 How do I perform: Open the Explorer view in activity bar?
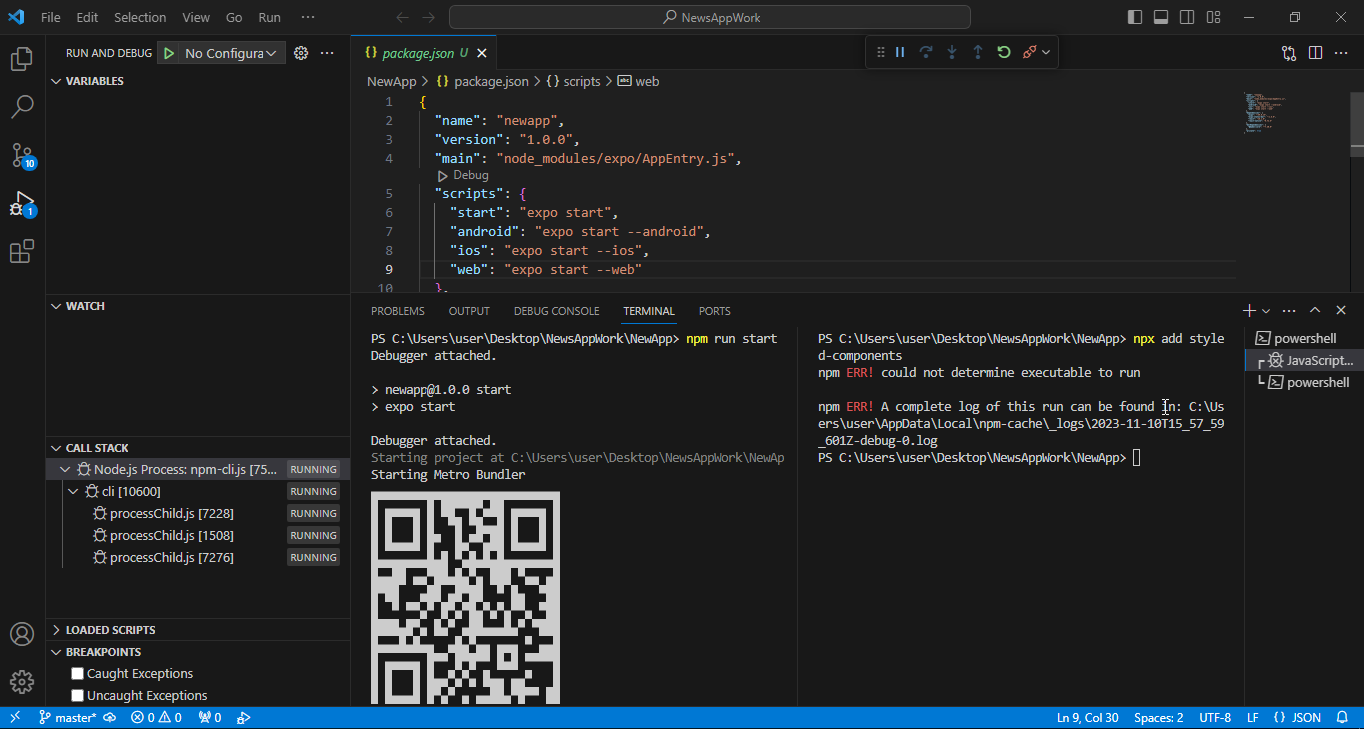click(x=22, y=59)
